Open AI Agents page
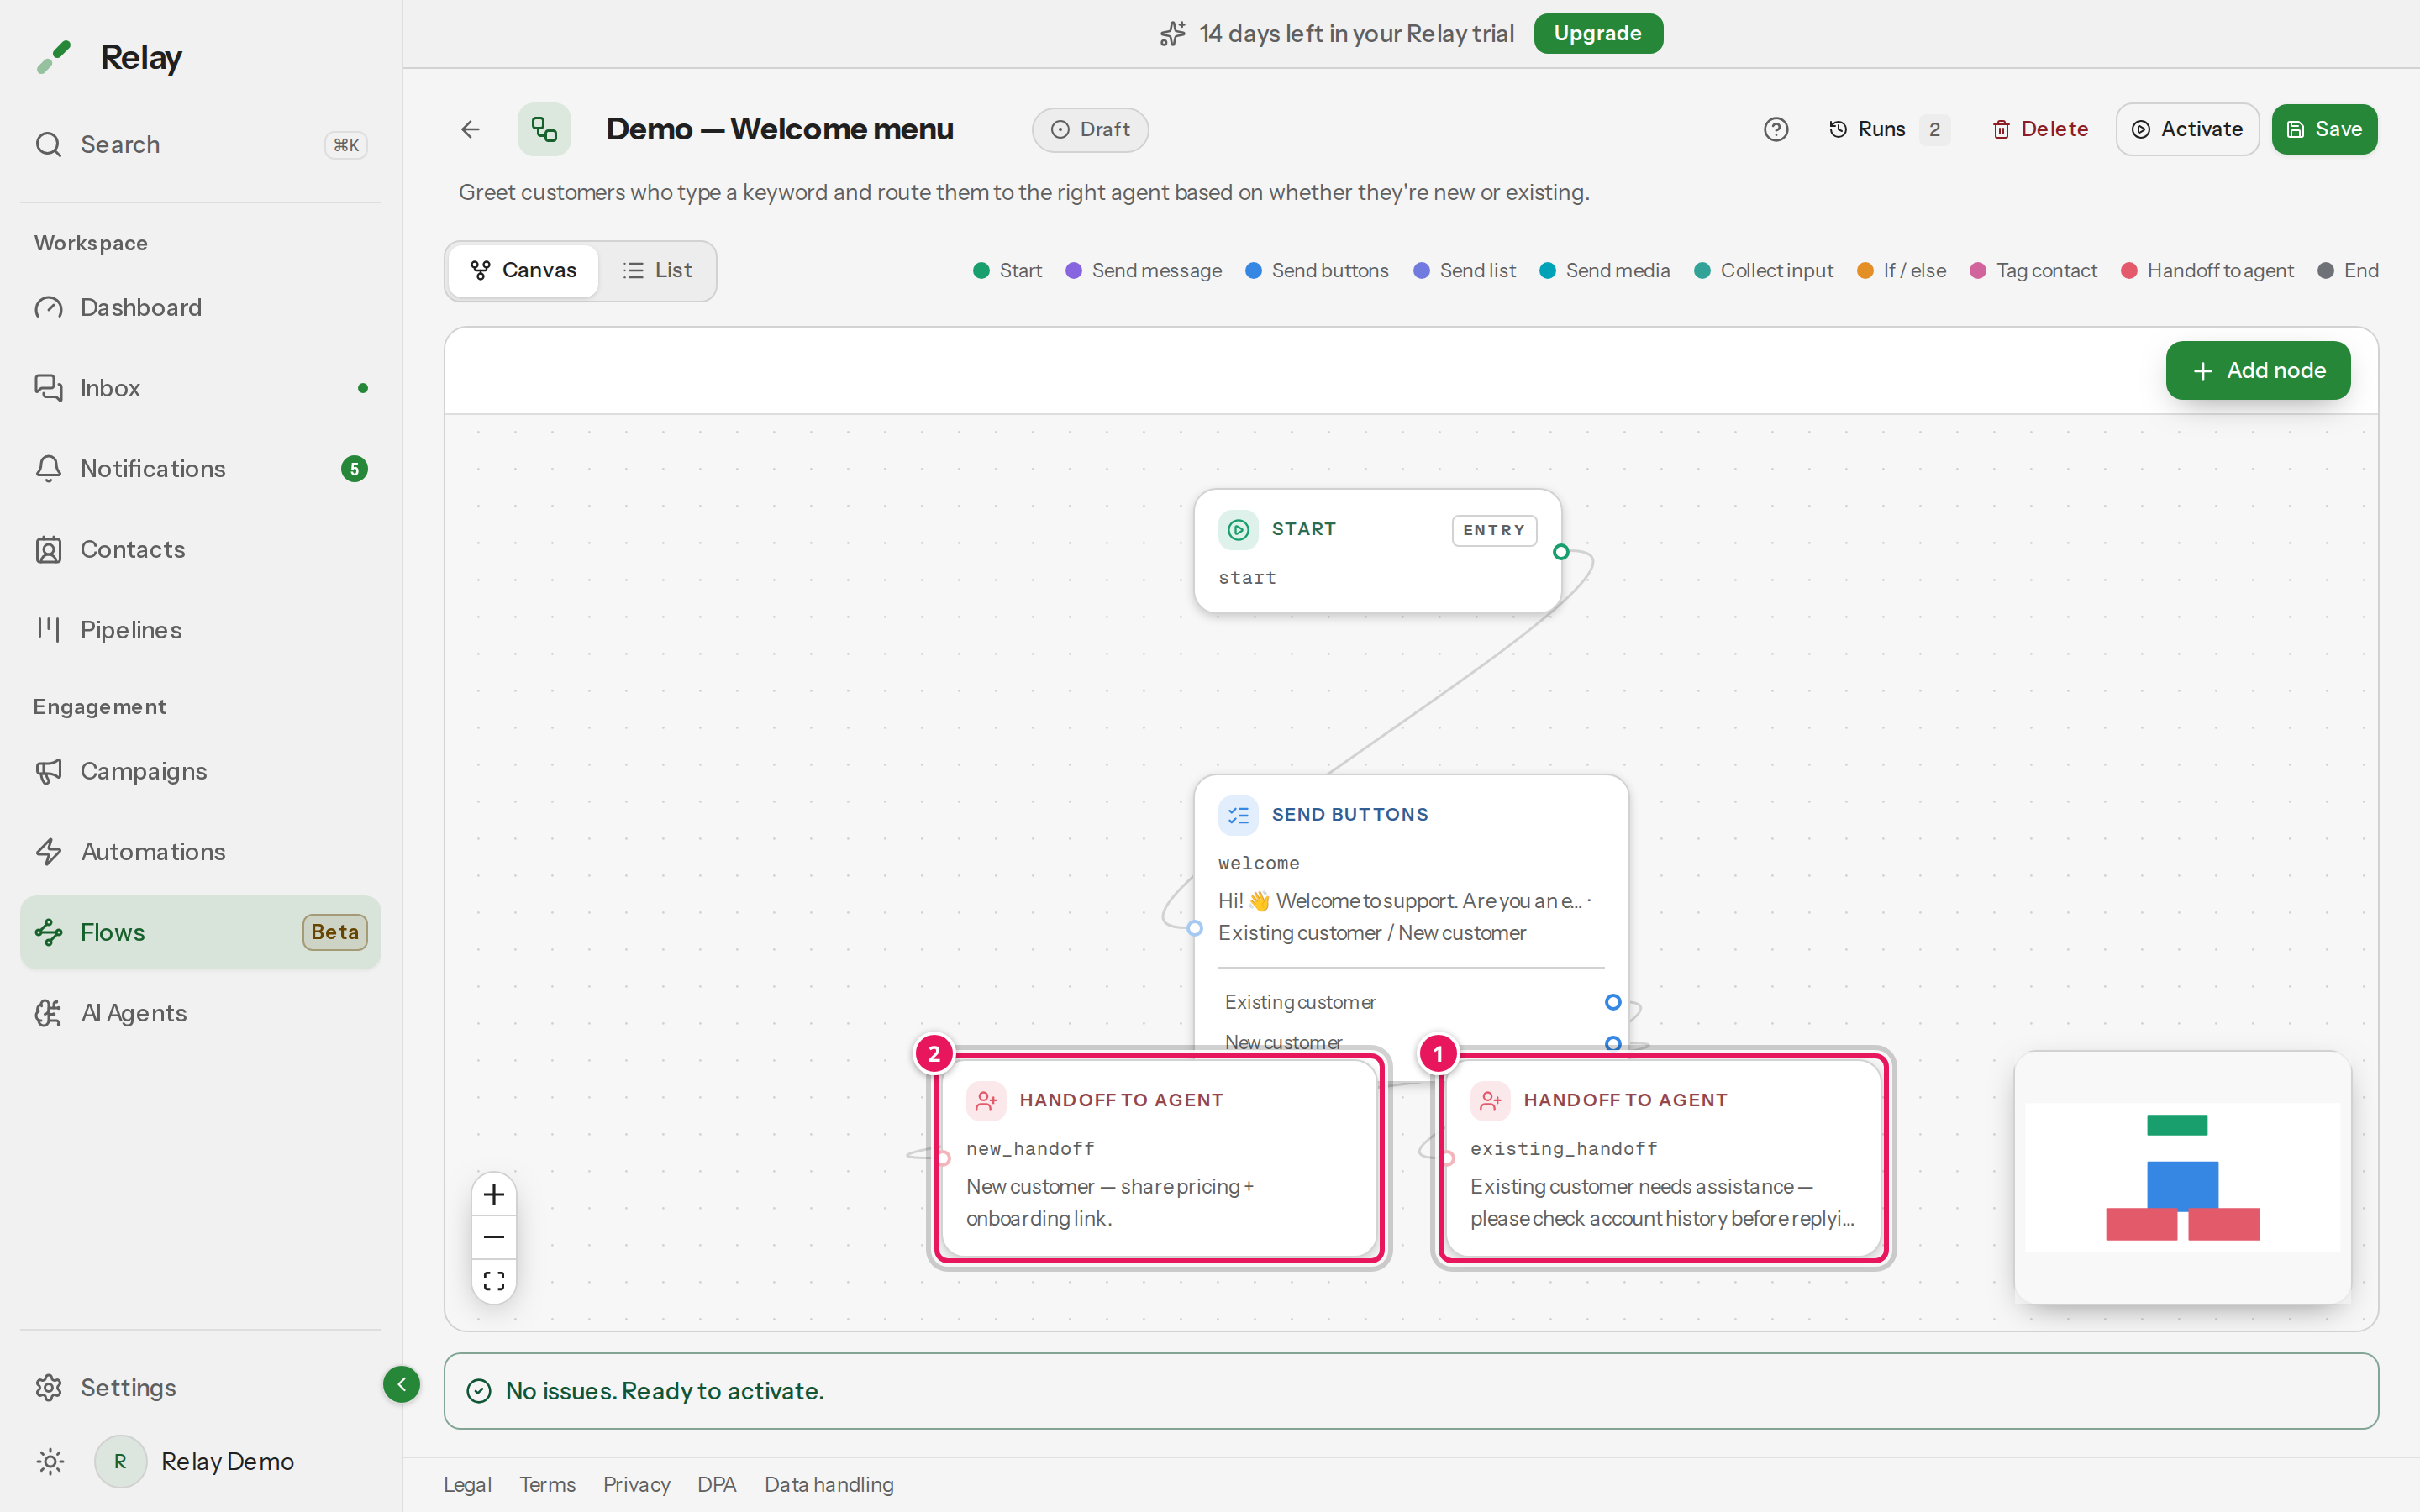The height and width of the screenshot is (1512, 2420). [200, 1013]
